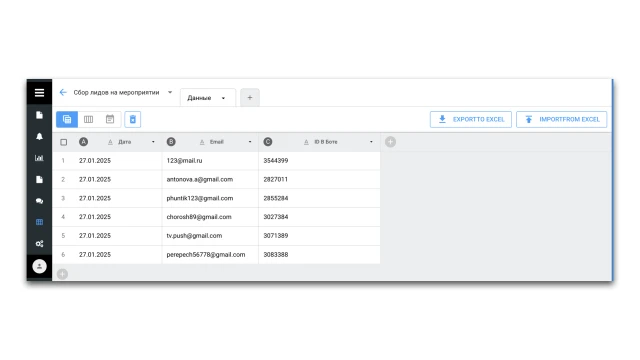Switch to the table grid view
The image size is (640, 360).
[x=67, y=119]
